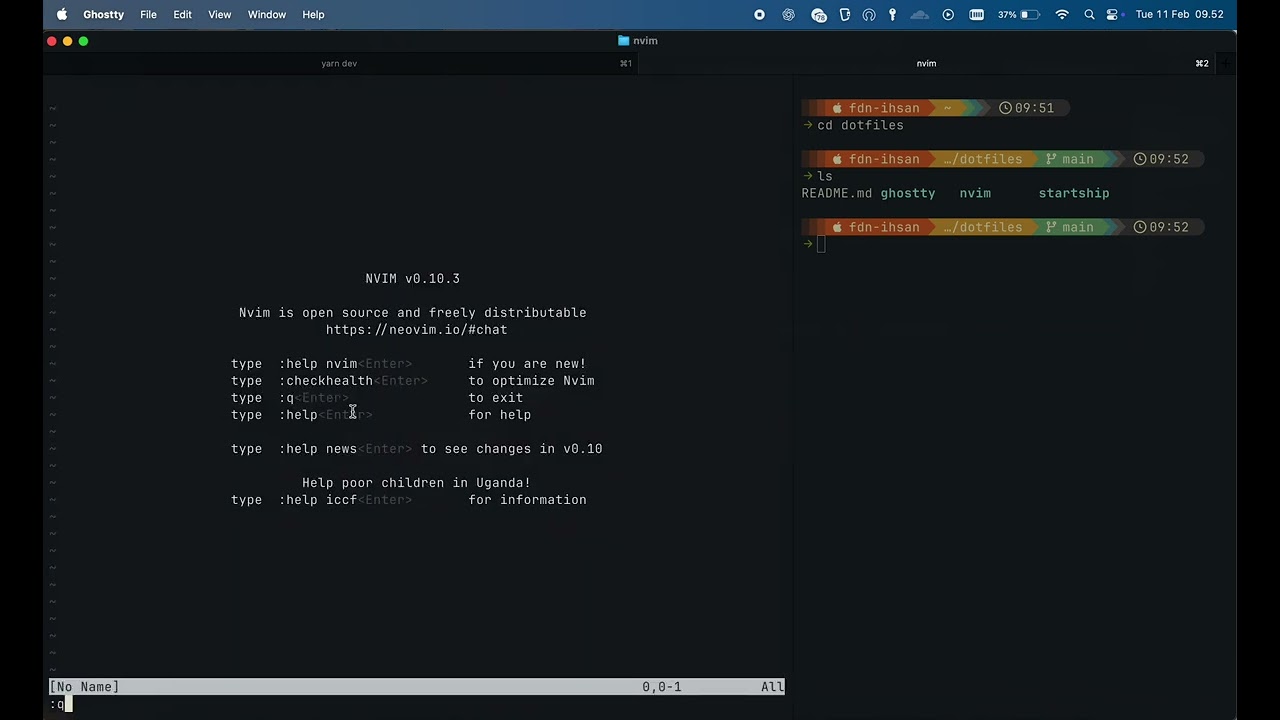Click "for help" description text
This screenshot has width=1280, height=720.
click(x=499, y=415)
